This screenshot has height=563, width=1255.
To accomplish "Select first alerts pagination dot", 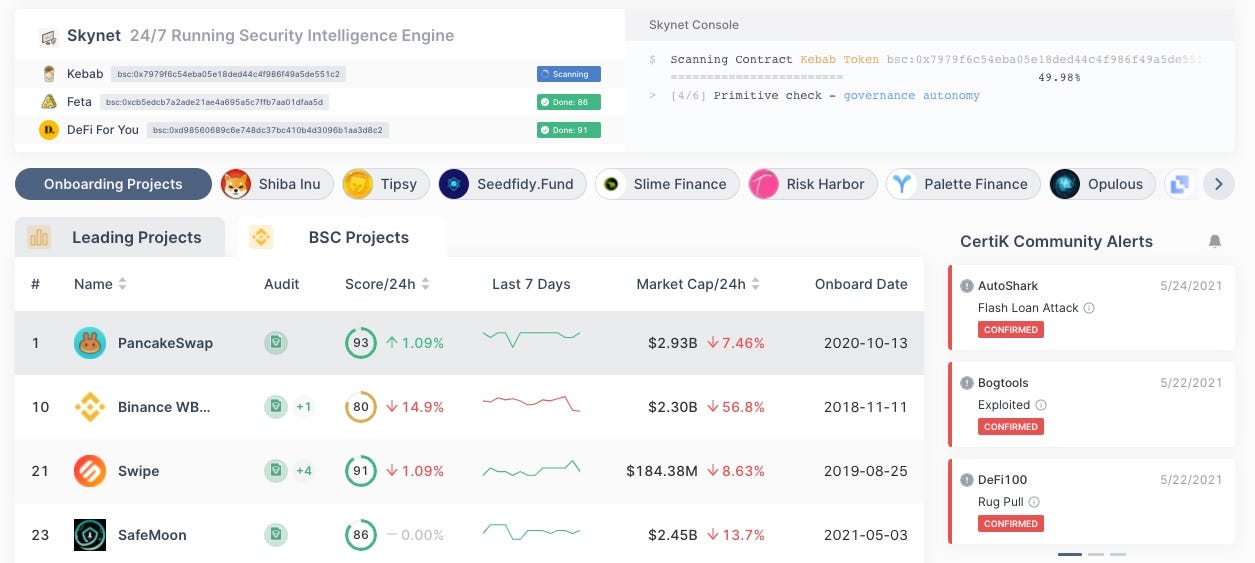I will 1069,553.
